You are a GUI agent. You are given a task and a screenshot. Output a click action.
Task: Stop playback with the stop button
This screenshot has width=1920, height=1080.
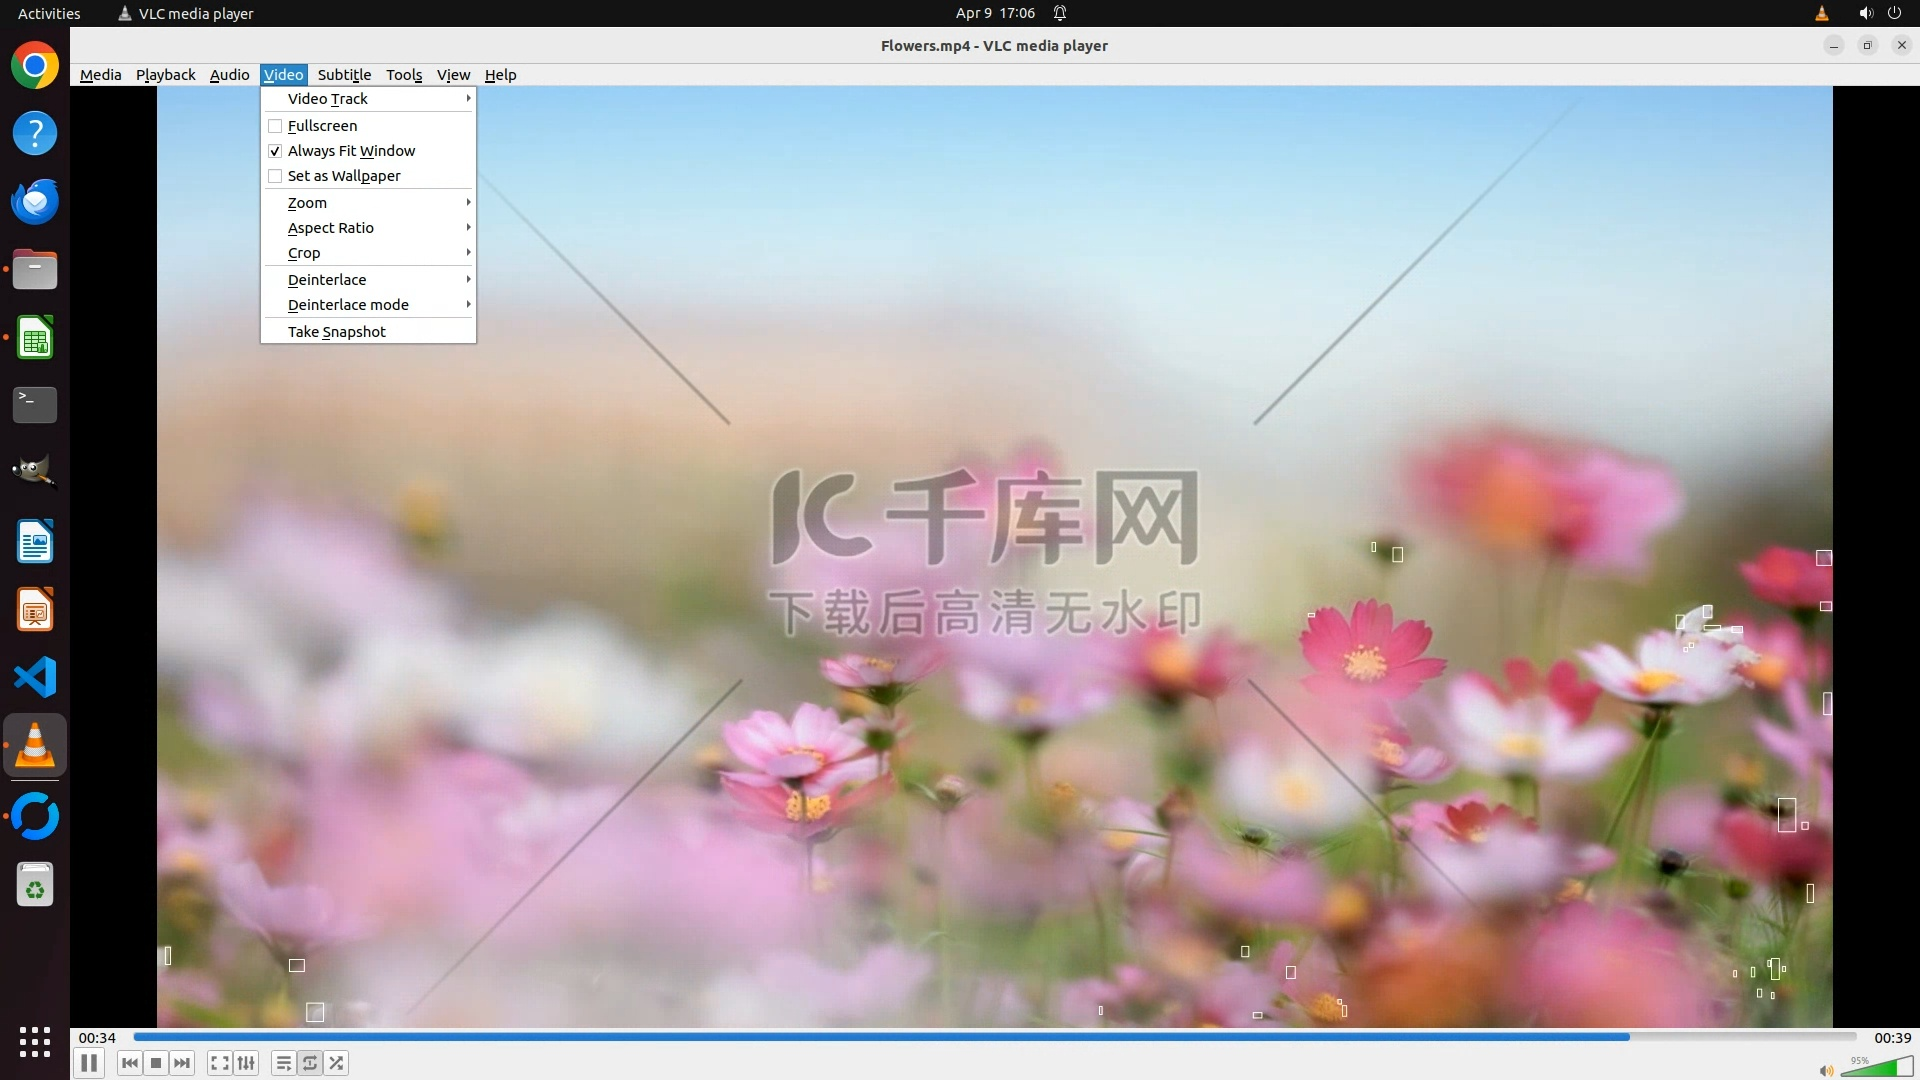point(156,1063)
